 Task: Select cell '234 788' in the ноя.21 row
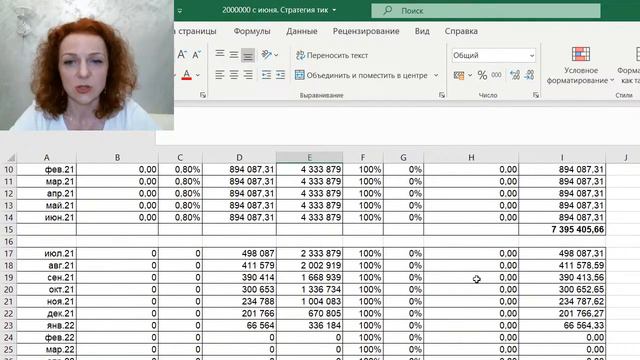tap(239, 302)
